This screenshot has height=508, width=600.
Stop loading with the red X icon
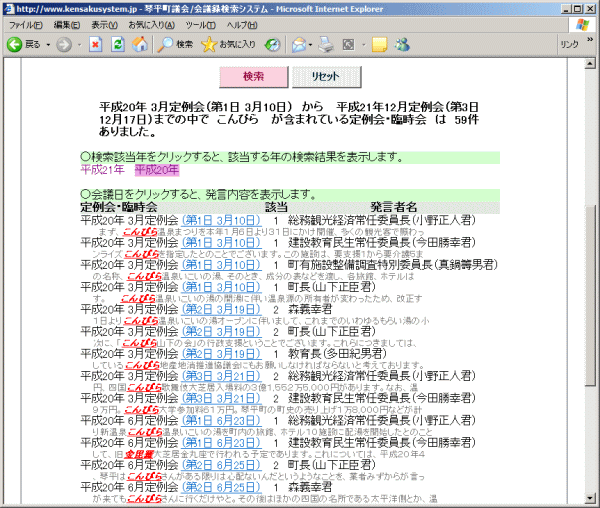tap(95, 45)
